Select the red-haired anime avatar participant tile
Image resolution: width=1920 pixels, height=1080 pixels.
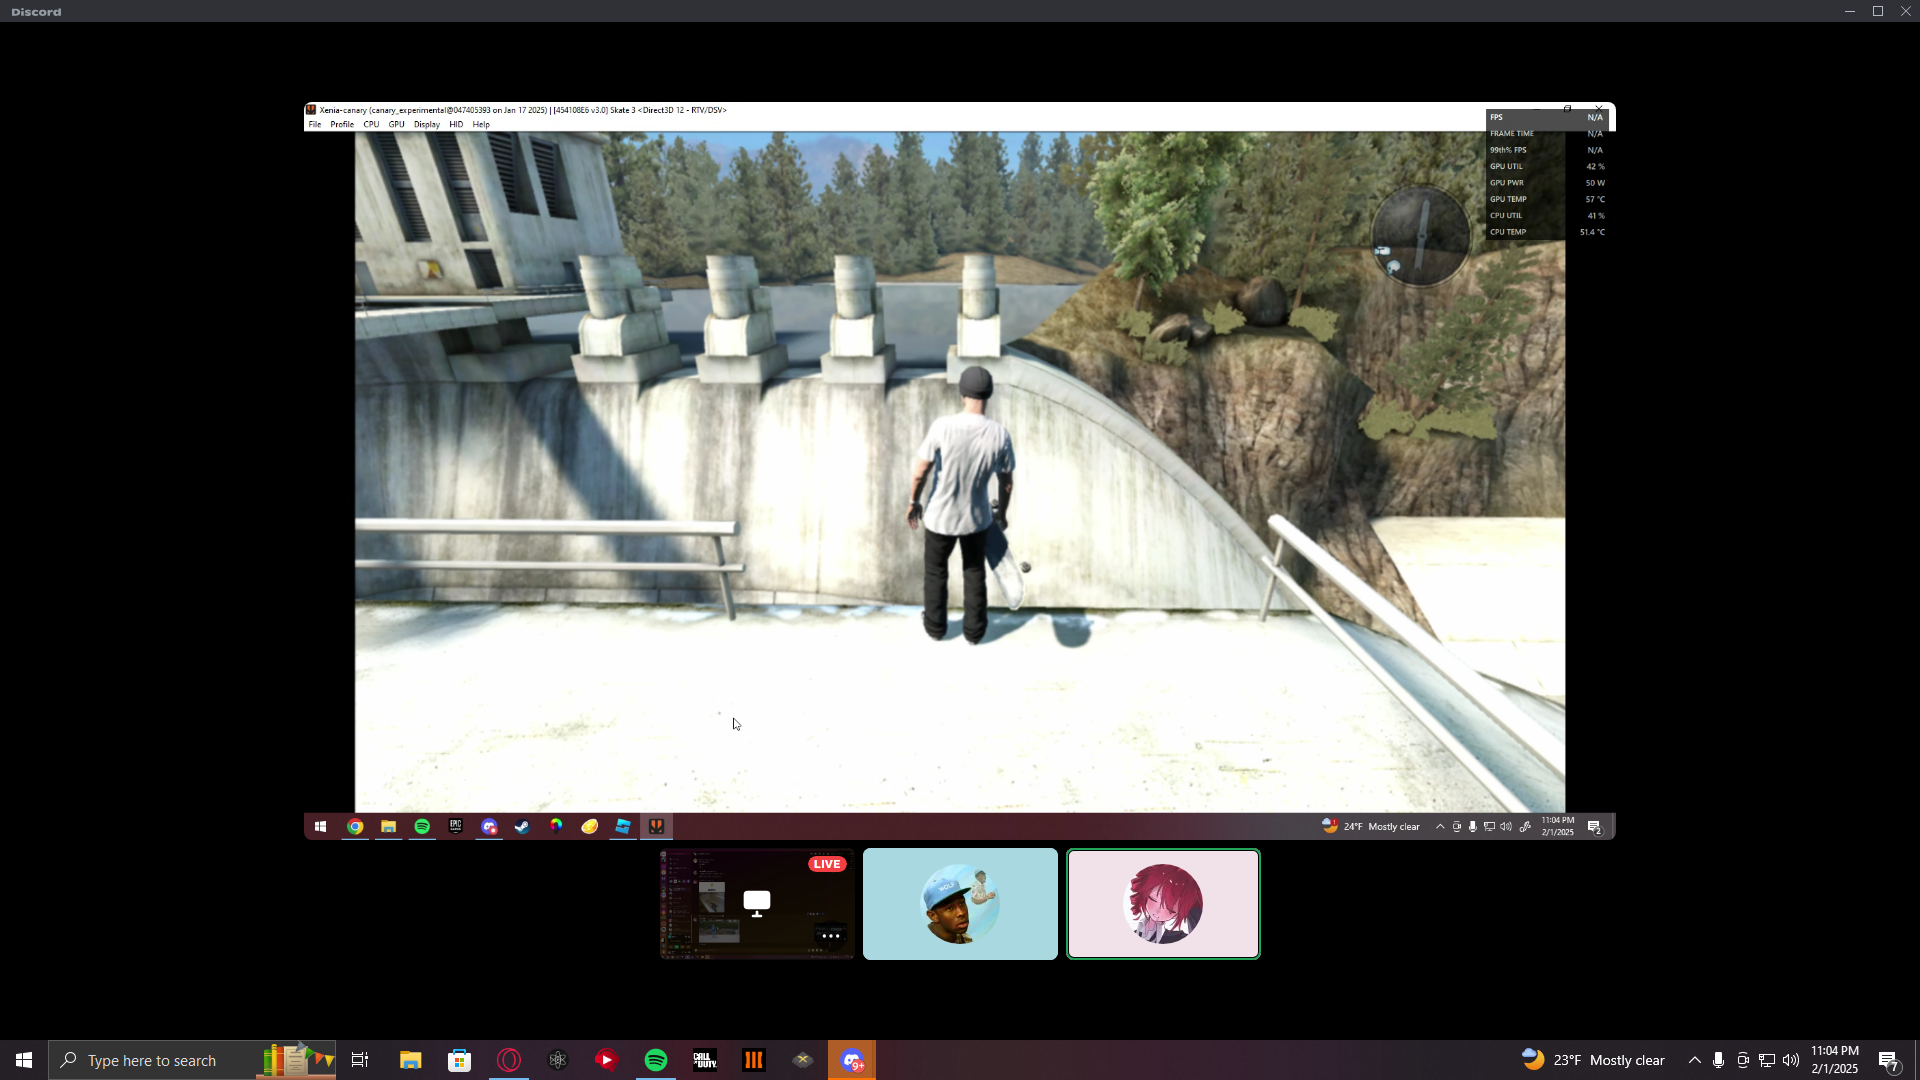1163,904
